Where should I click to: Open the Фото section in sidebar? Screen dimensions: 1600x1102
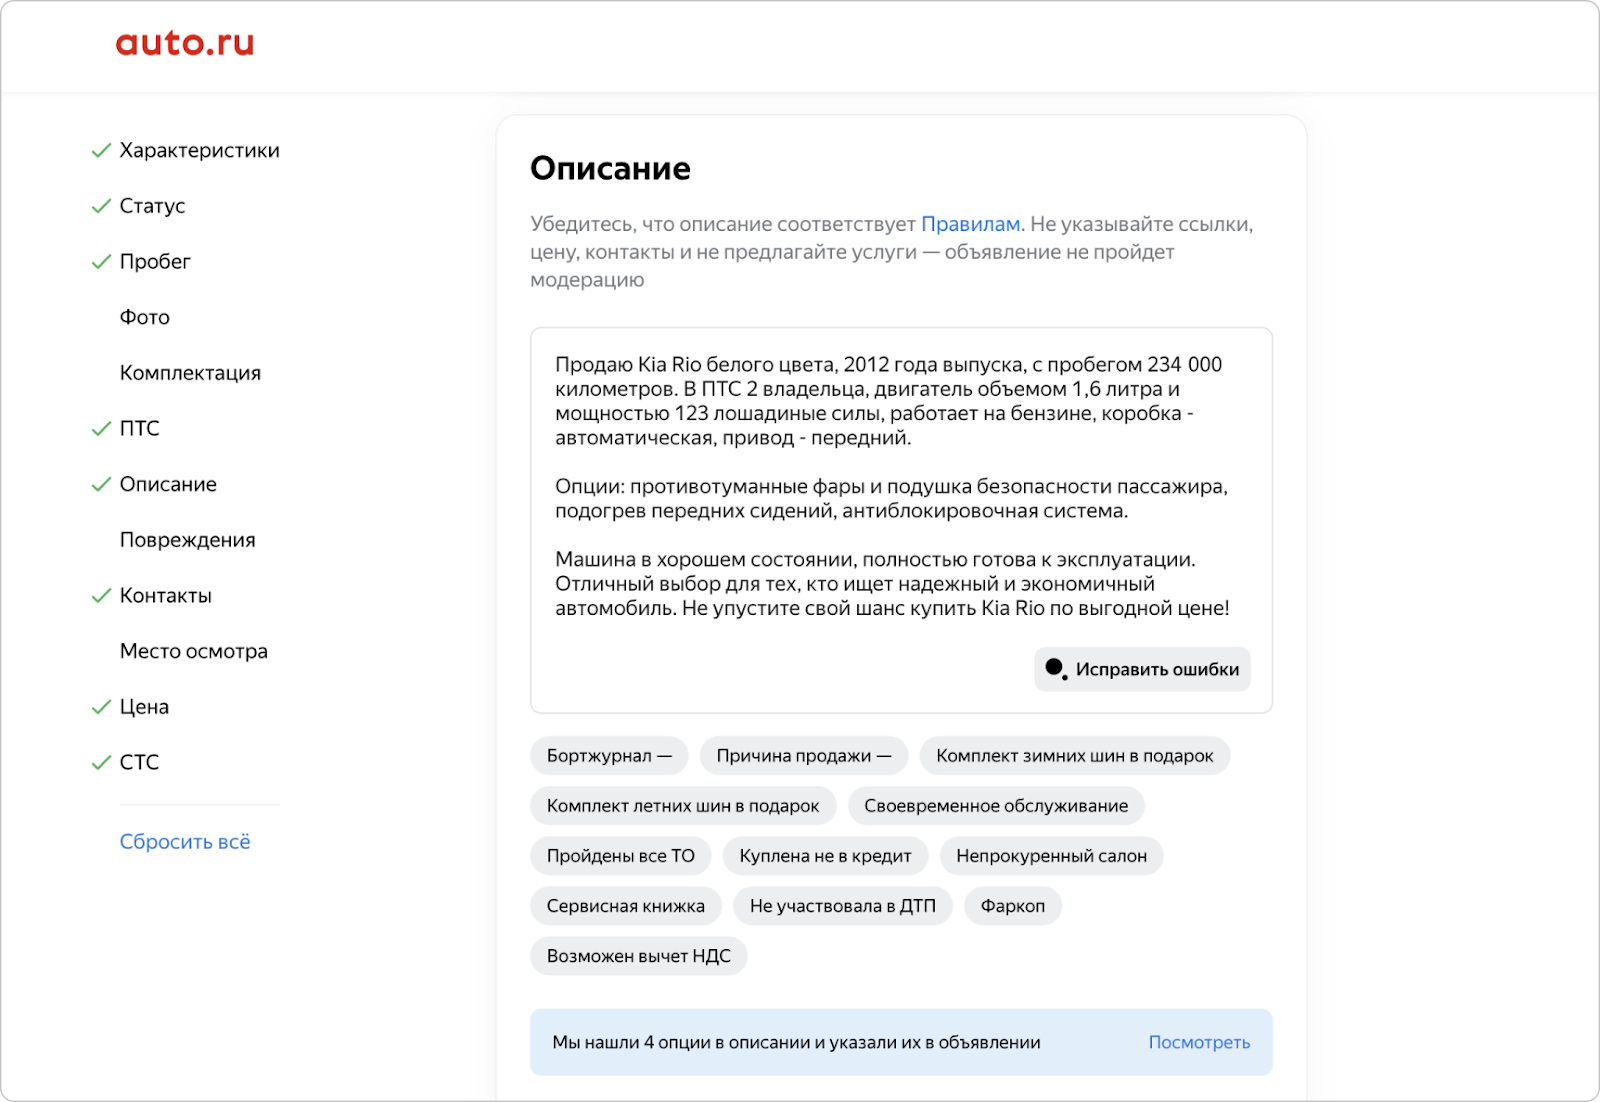(145, 317)
